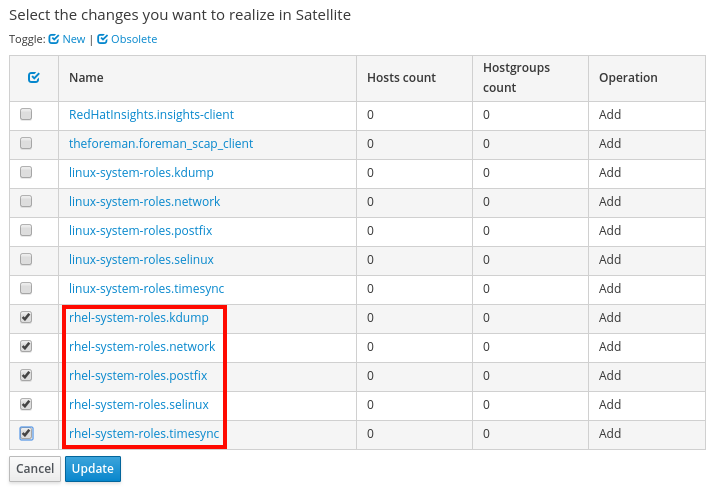
Task: Open the RedHatInsights.insights-client role link
Action: tap(151, 115)
